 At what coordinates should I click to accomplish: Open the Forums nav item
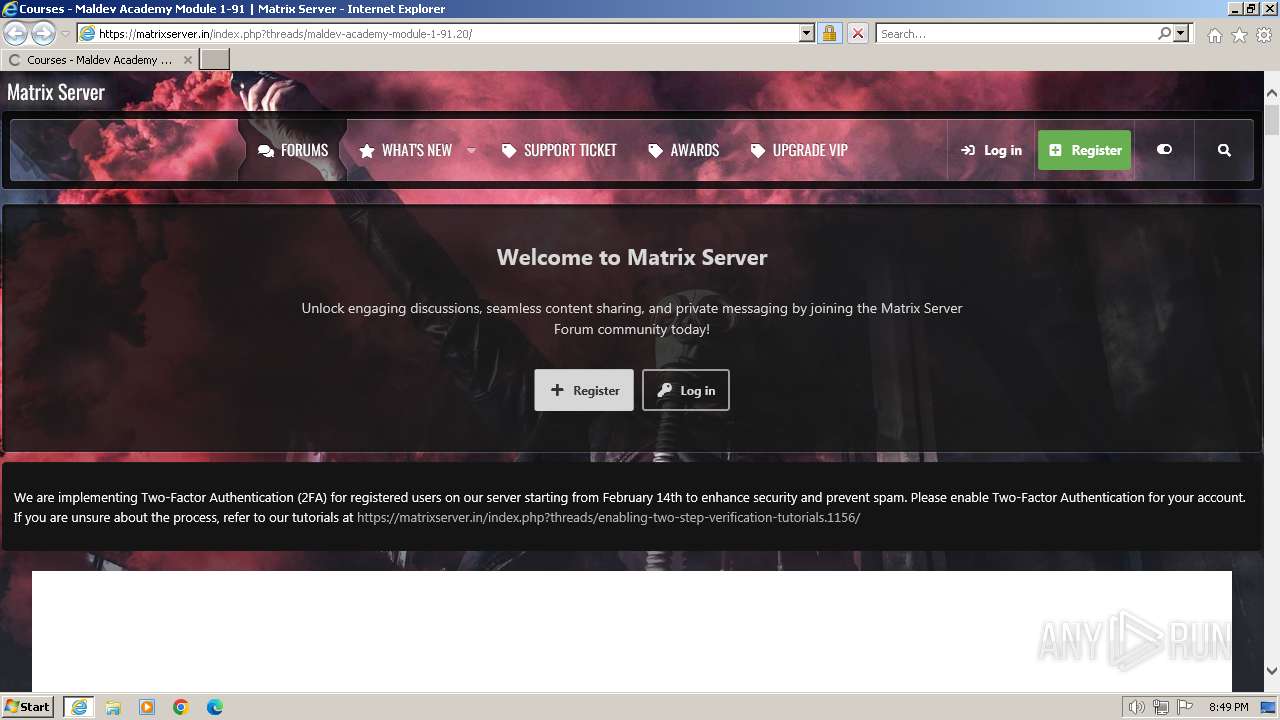pyautogui.click(x=293, y=150)
